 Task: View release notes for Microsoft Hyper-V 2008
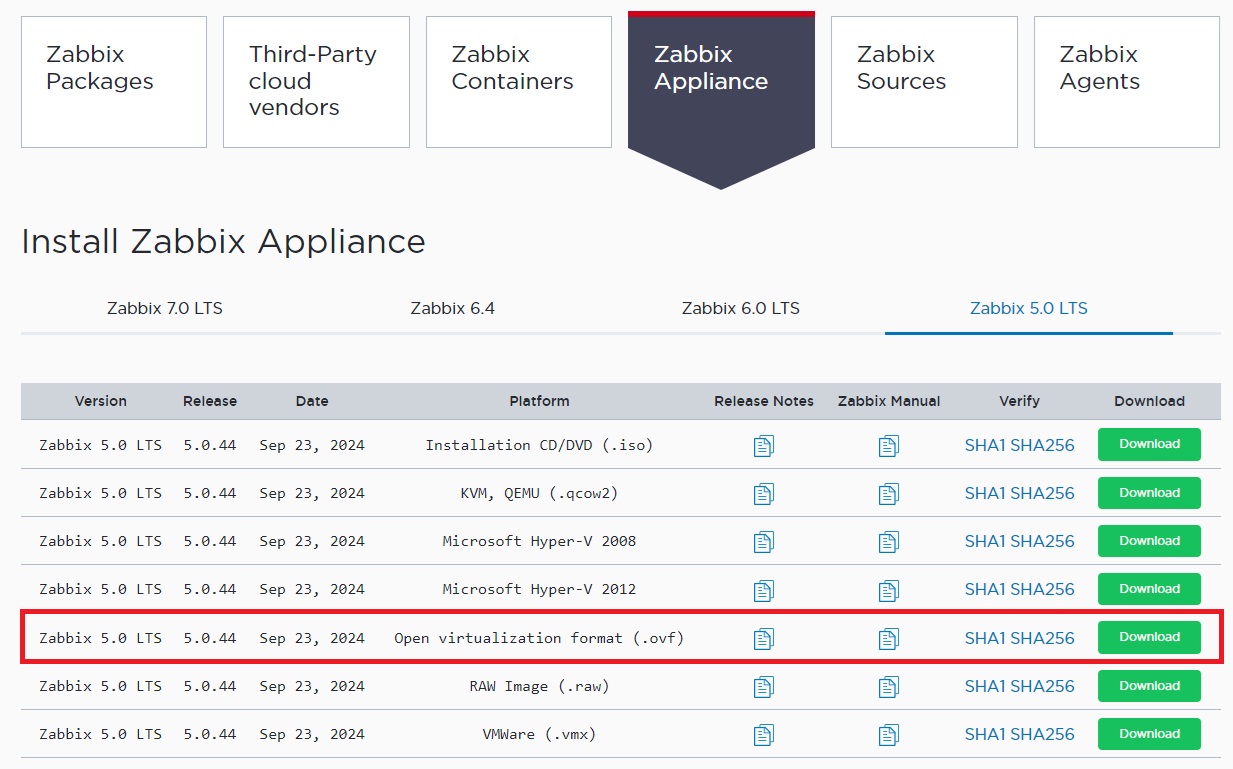(763, 541)
